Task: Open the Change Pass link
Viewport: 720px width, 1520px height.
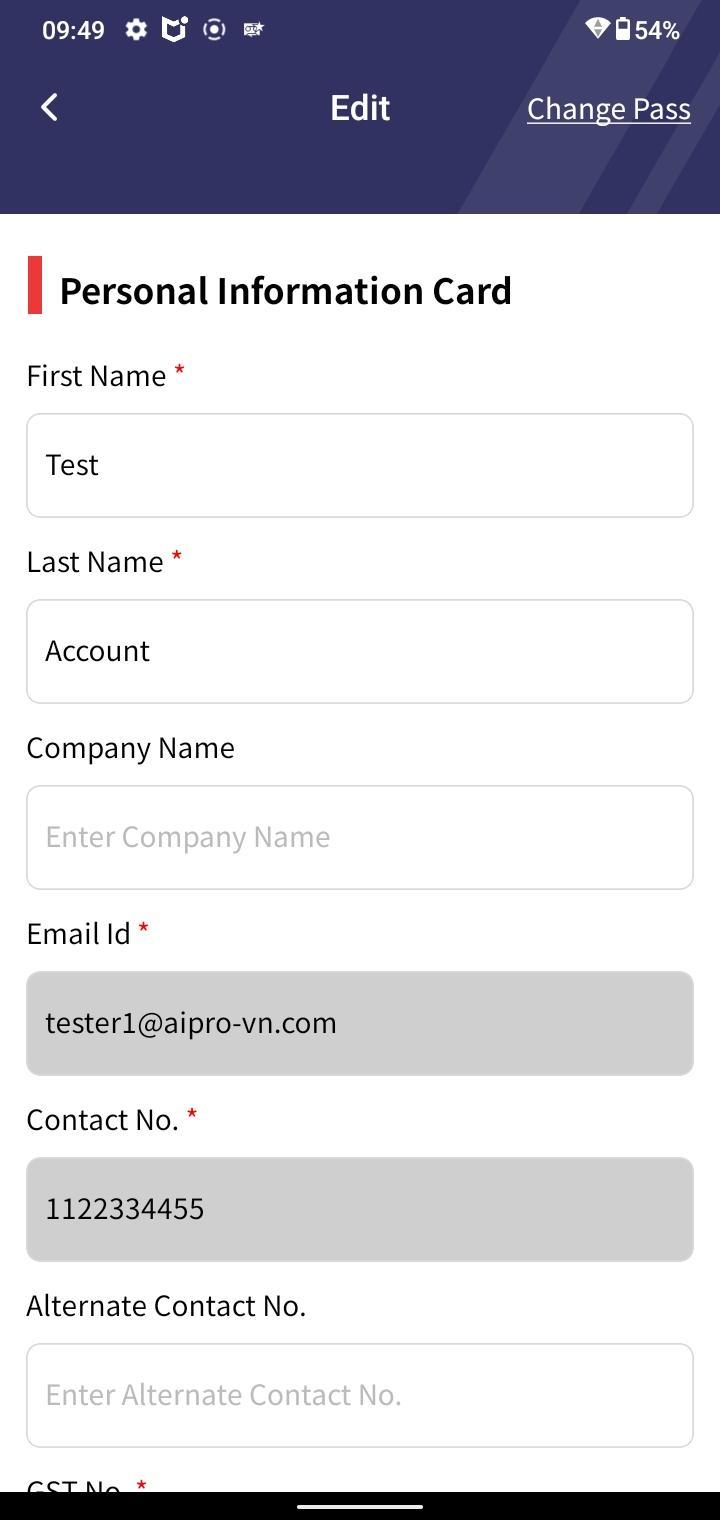Action: click(609, 108)
